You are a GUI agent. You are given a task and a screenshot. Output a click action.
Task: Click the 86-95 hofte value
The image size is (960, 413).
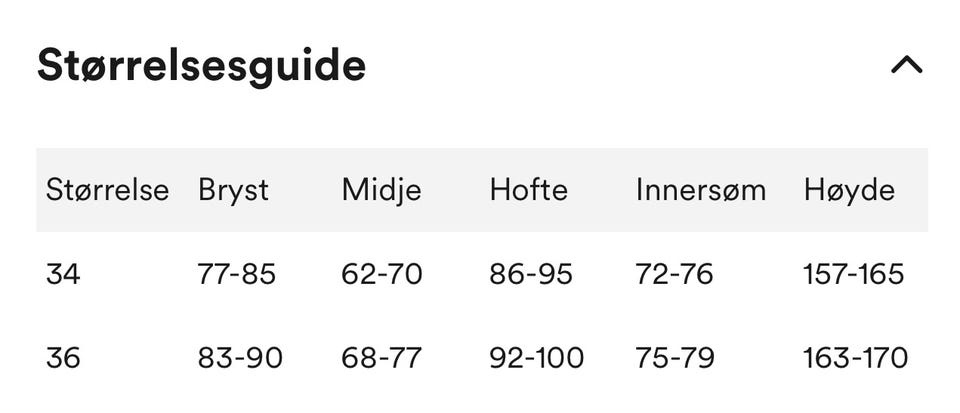pos(531,274)
